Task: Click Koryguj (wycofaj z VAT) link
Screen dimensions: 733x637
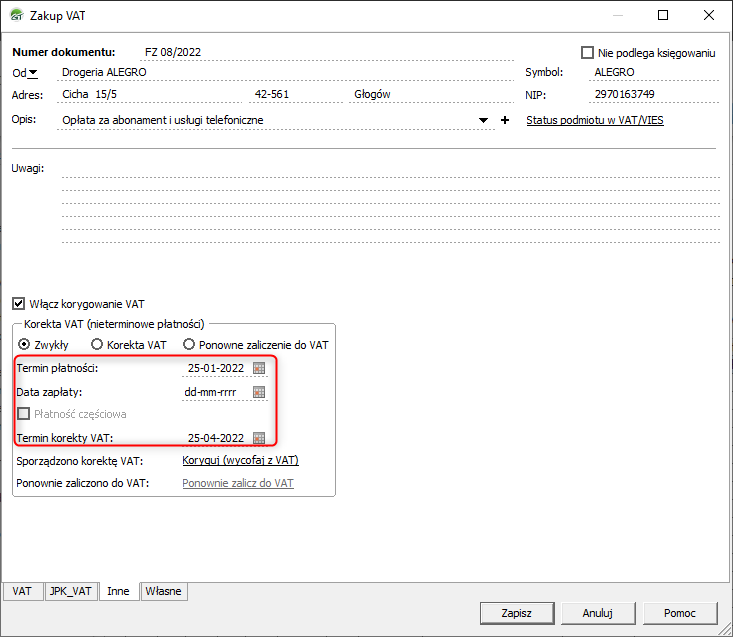Action: 240,460
